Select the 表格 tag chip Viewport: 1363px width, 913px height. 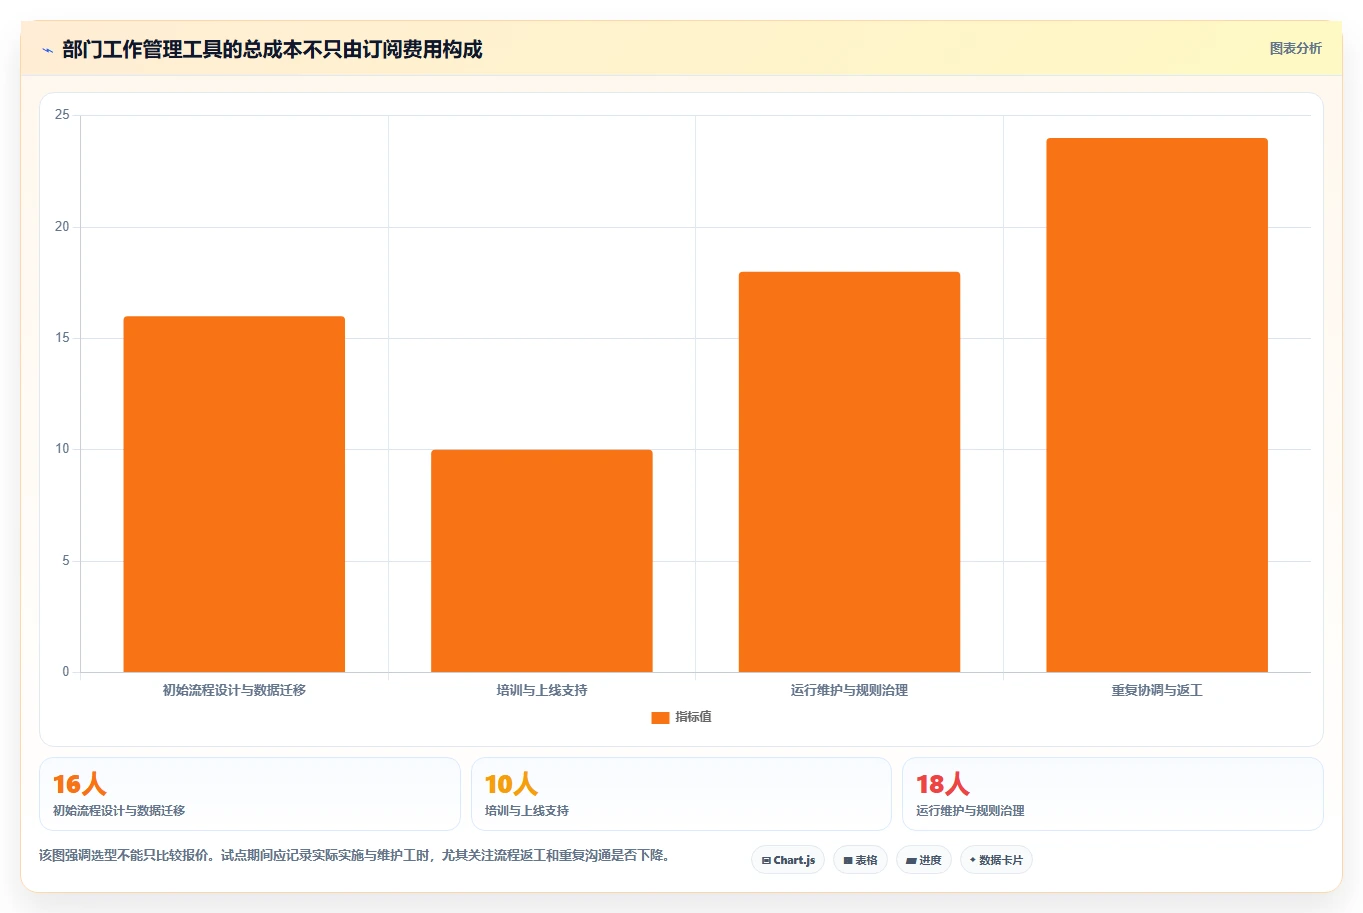(860, 860)
